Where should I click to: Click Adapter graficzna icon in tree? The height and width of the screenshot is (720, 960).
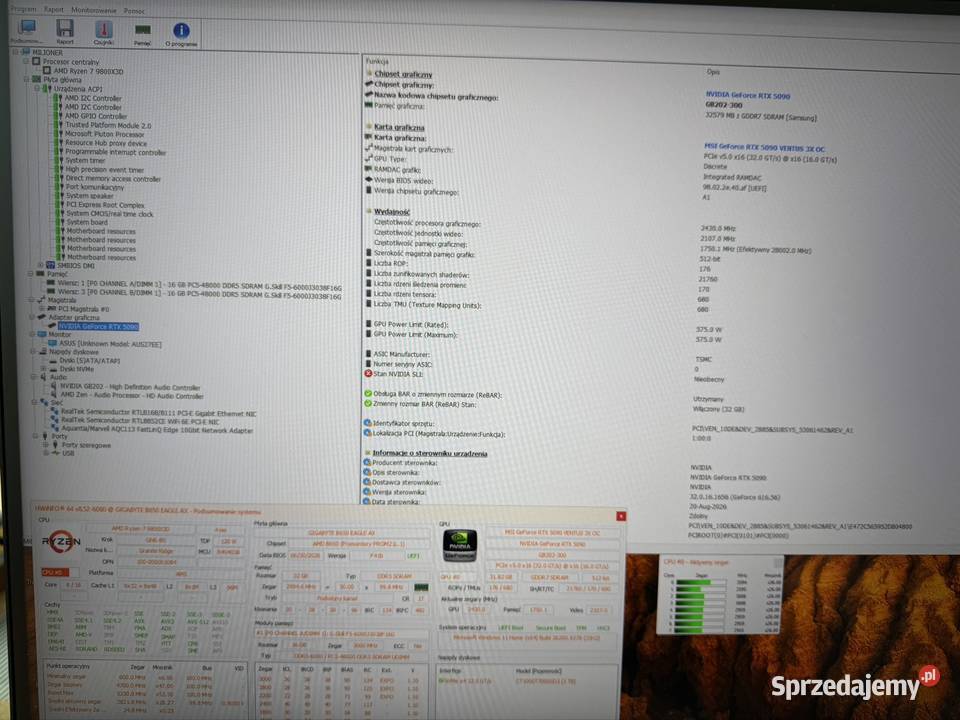[42, 317]
